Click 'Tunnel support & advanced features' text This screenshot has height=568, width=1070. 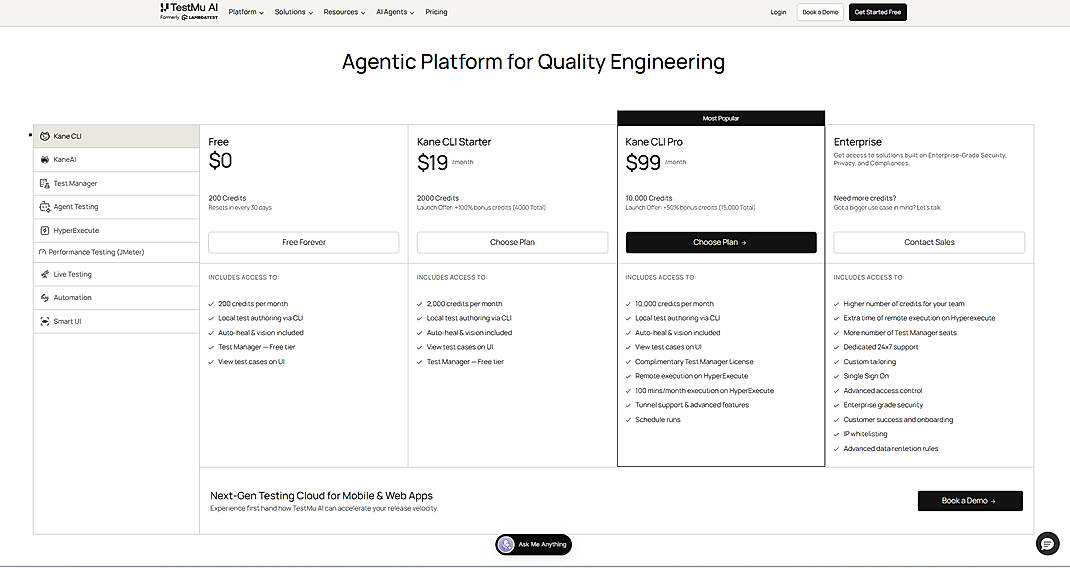click(692, 406)
